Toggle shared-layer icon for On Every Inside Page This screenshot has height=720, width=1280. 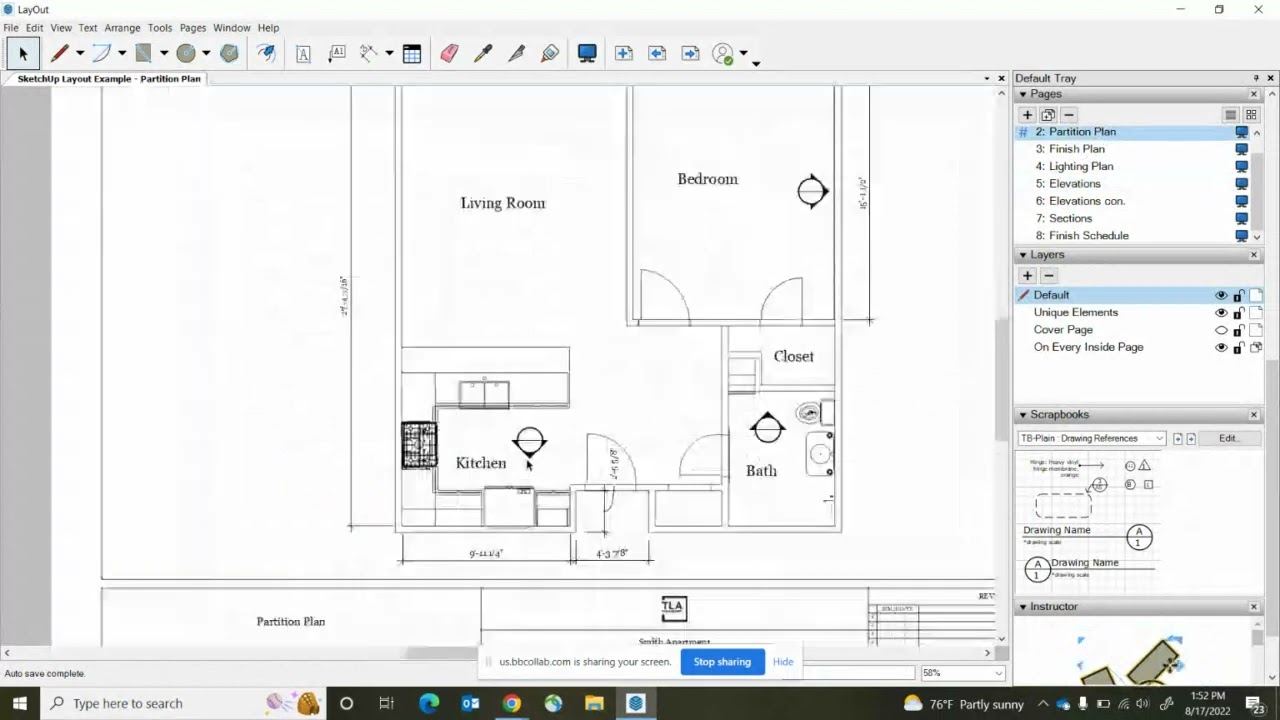tap(1256, 348)
